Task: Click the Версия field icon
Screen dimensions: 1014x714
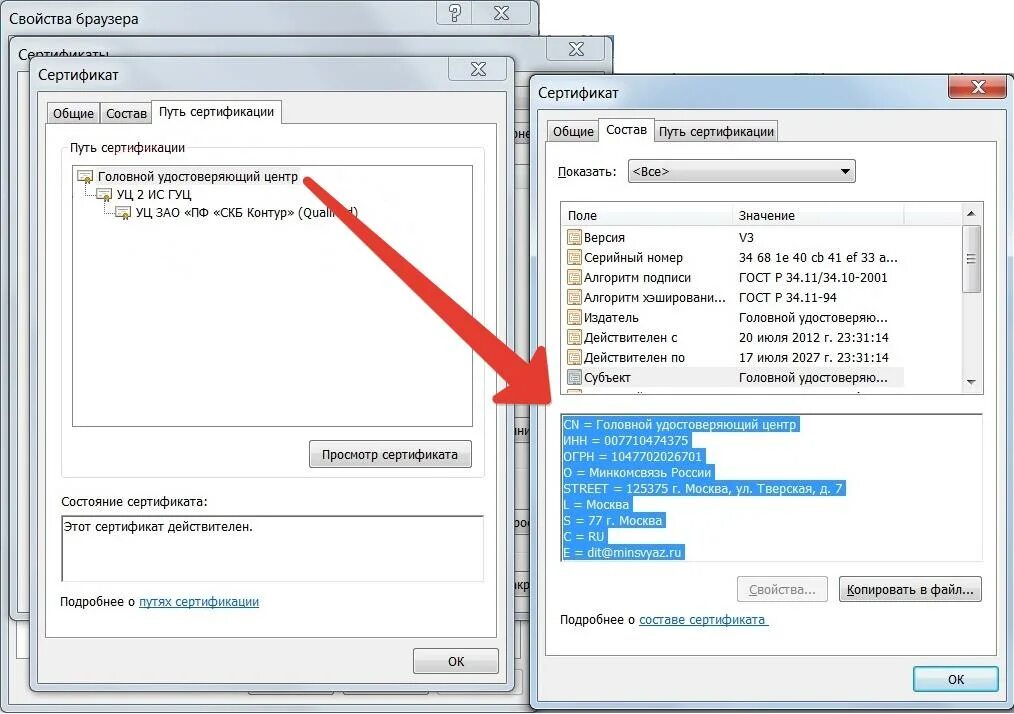Action: 574,237
